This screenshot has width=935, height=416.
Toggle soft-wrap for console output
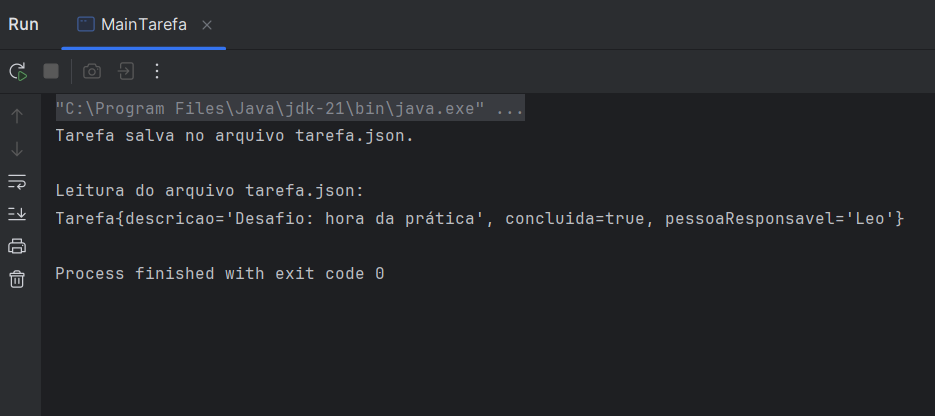coord(17,182)
